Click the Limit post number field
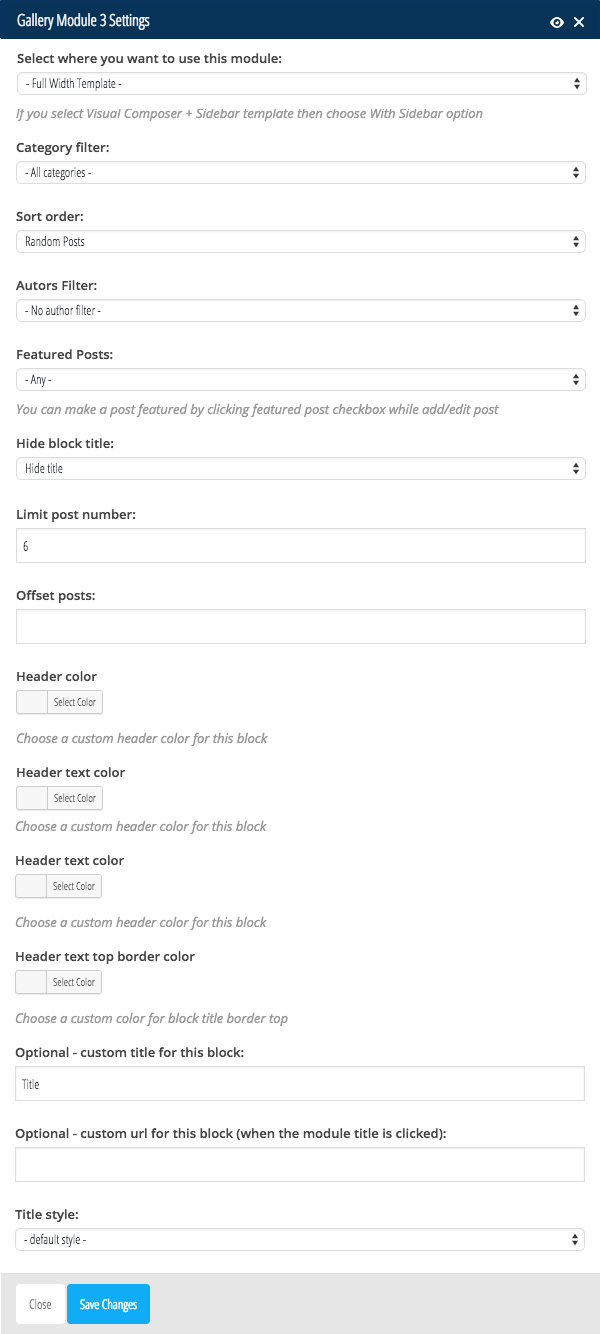The width and height of the screenshot is (600, 1334). (300, 546)
